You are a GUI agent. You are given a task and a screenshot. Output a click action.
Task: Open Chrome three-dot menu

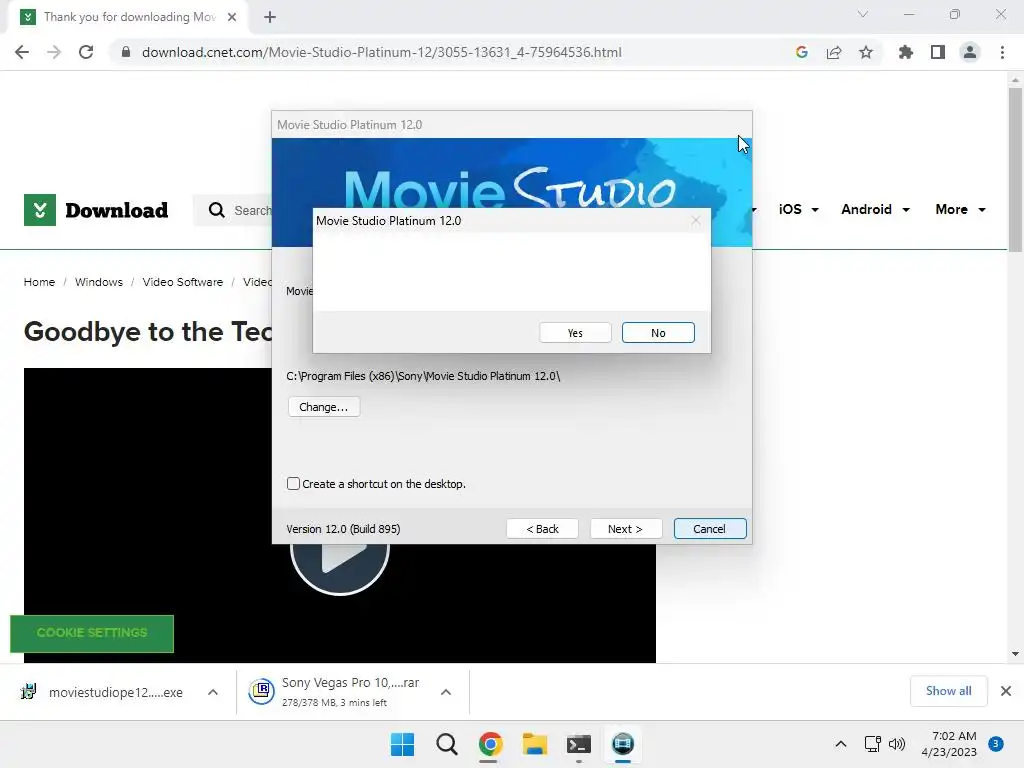[1002, 52]
